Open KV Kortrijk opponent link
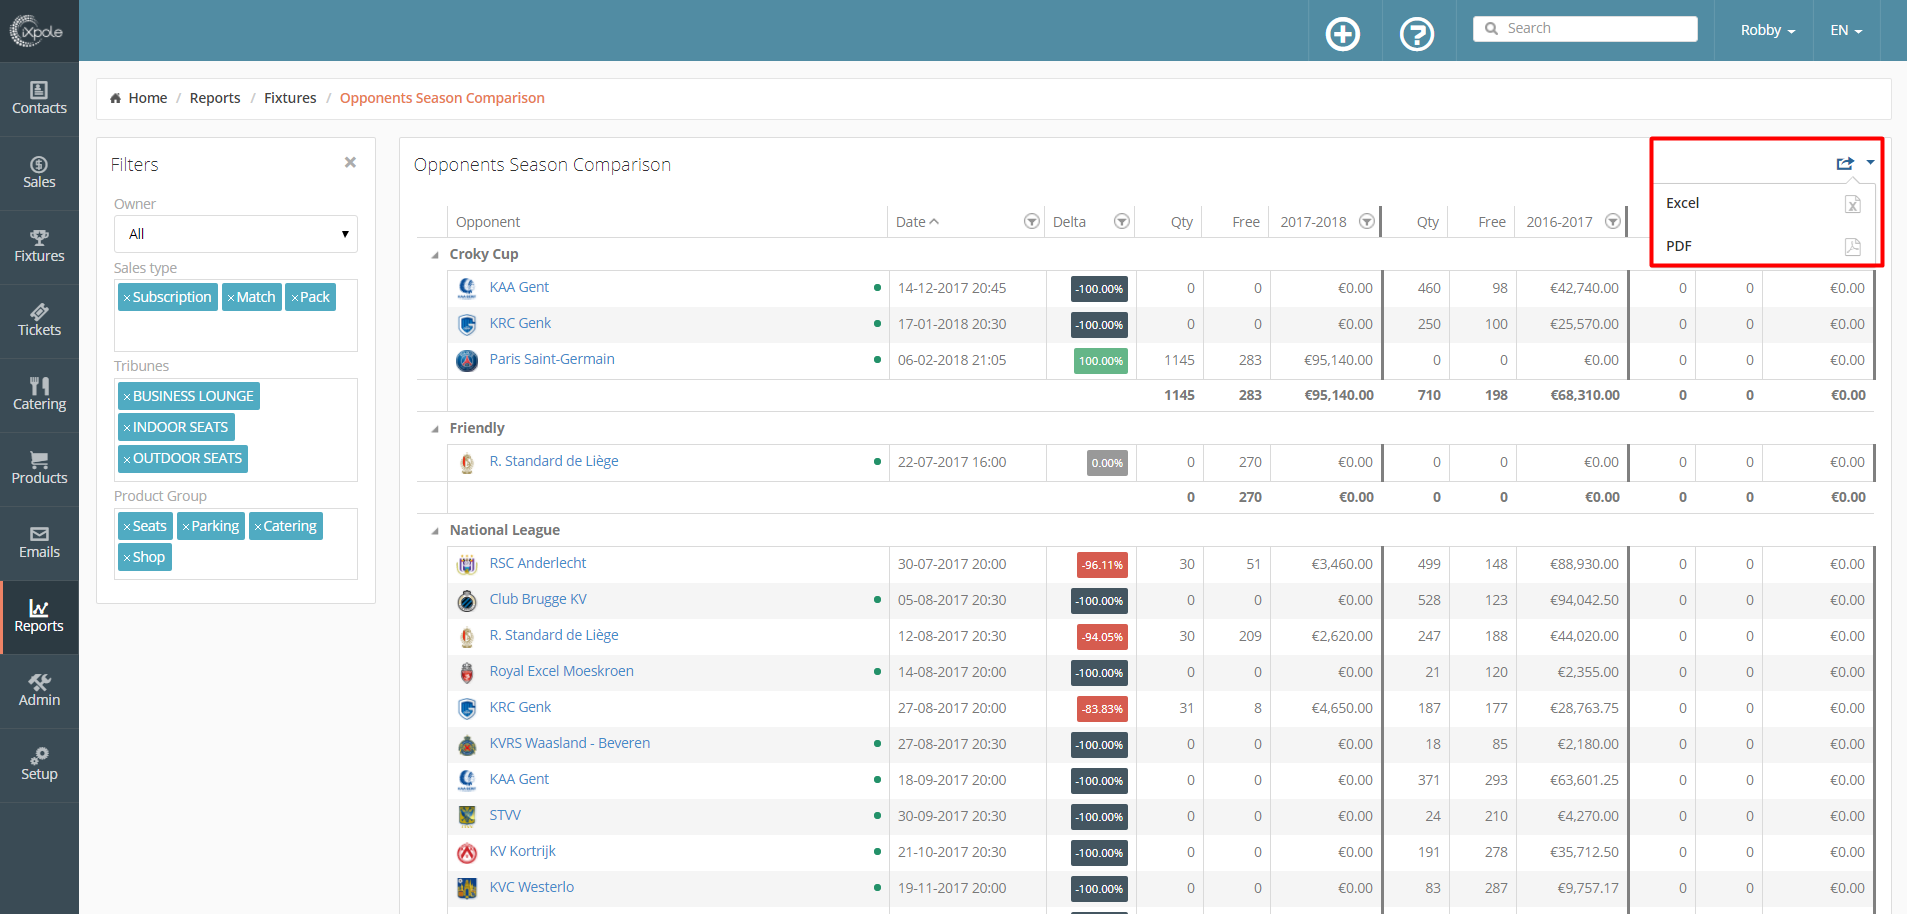 coord(523,851)
